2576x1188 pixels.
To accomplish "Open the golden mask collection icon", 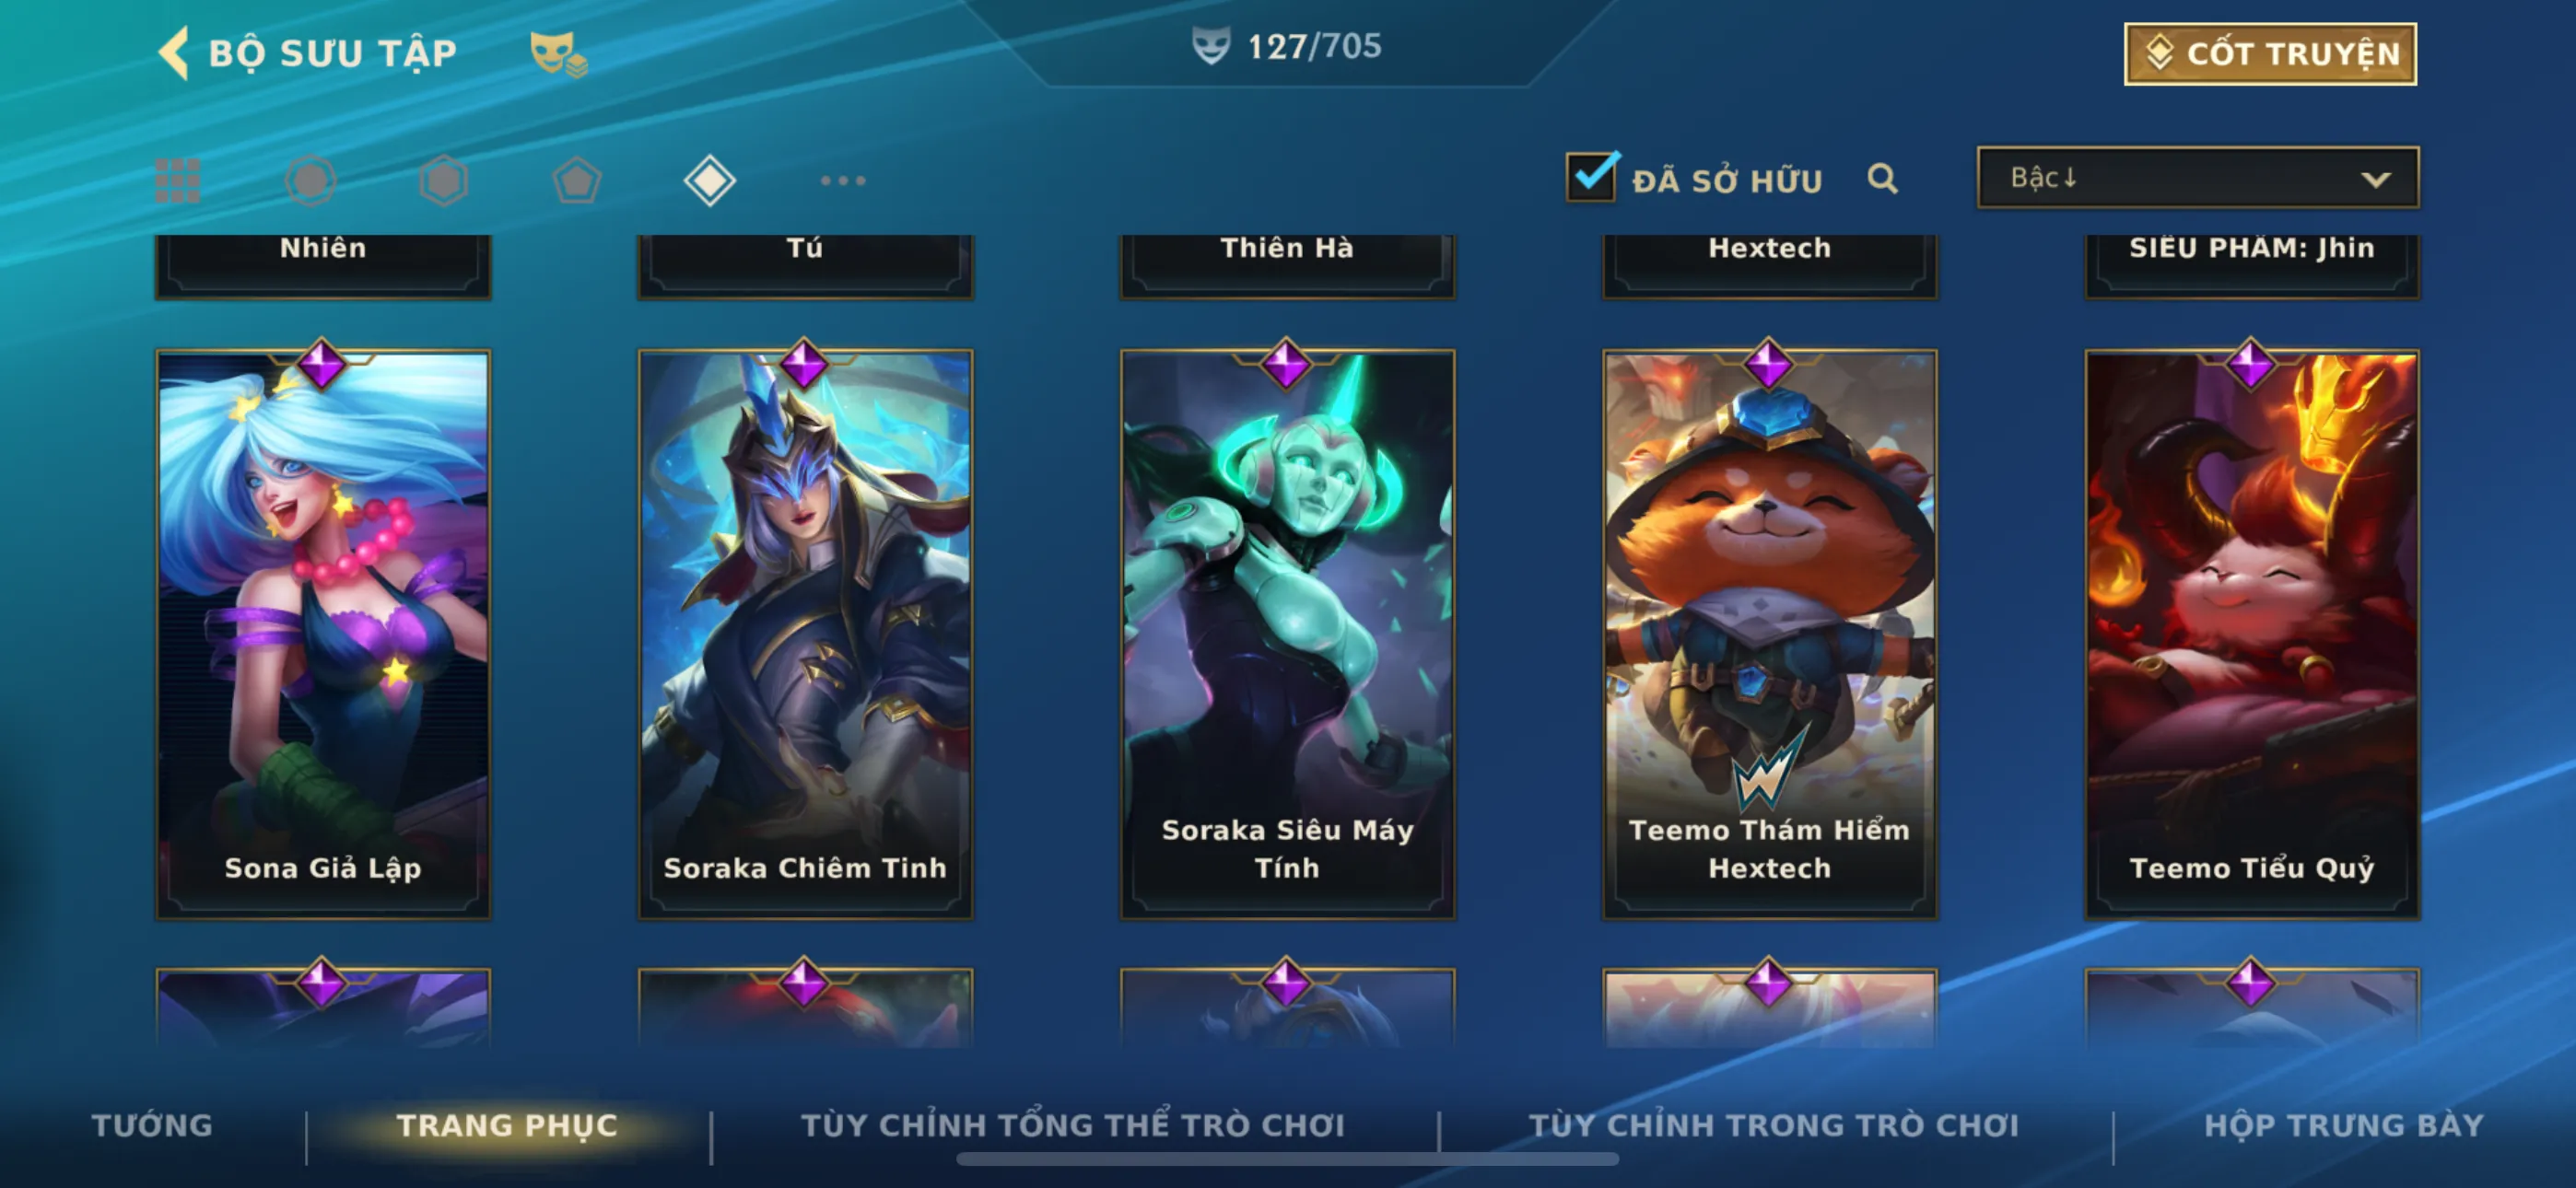I will coord(558,53).
